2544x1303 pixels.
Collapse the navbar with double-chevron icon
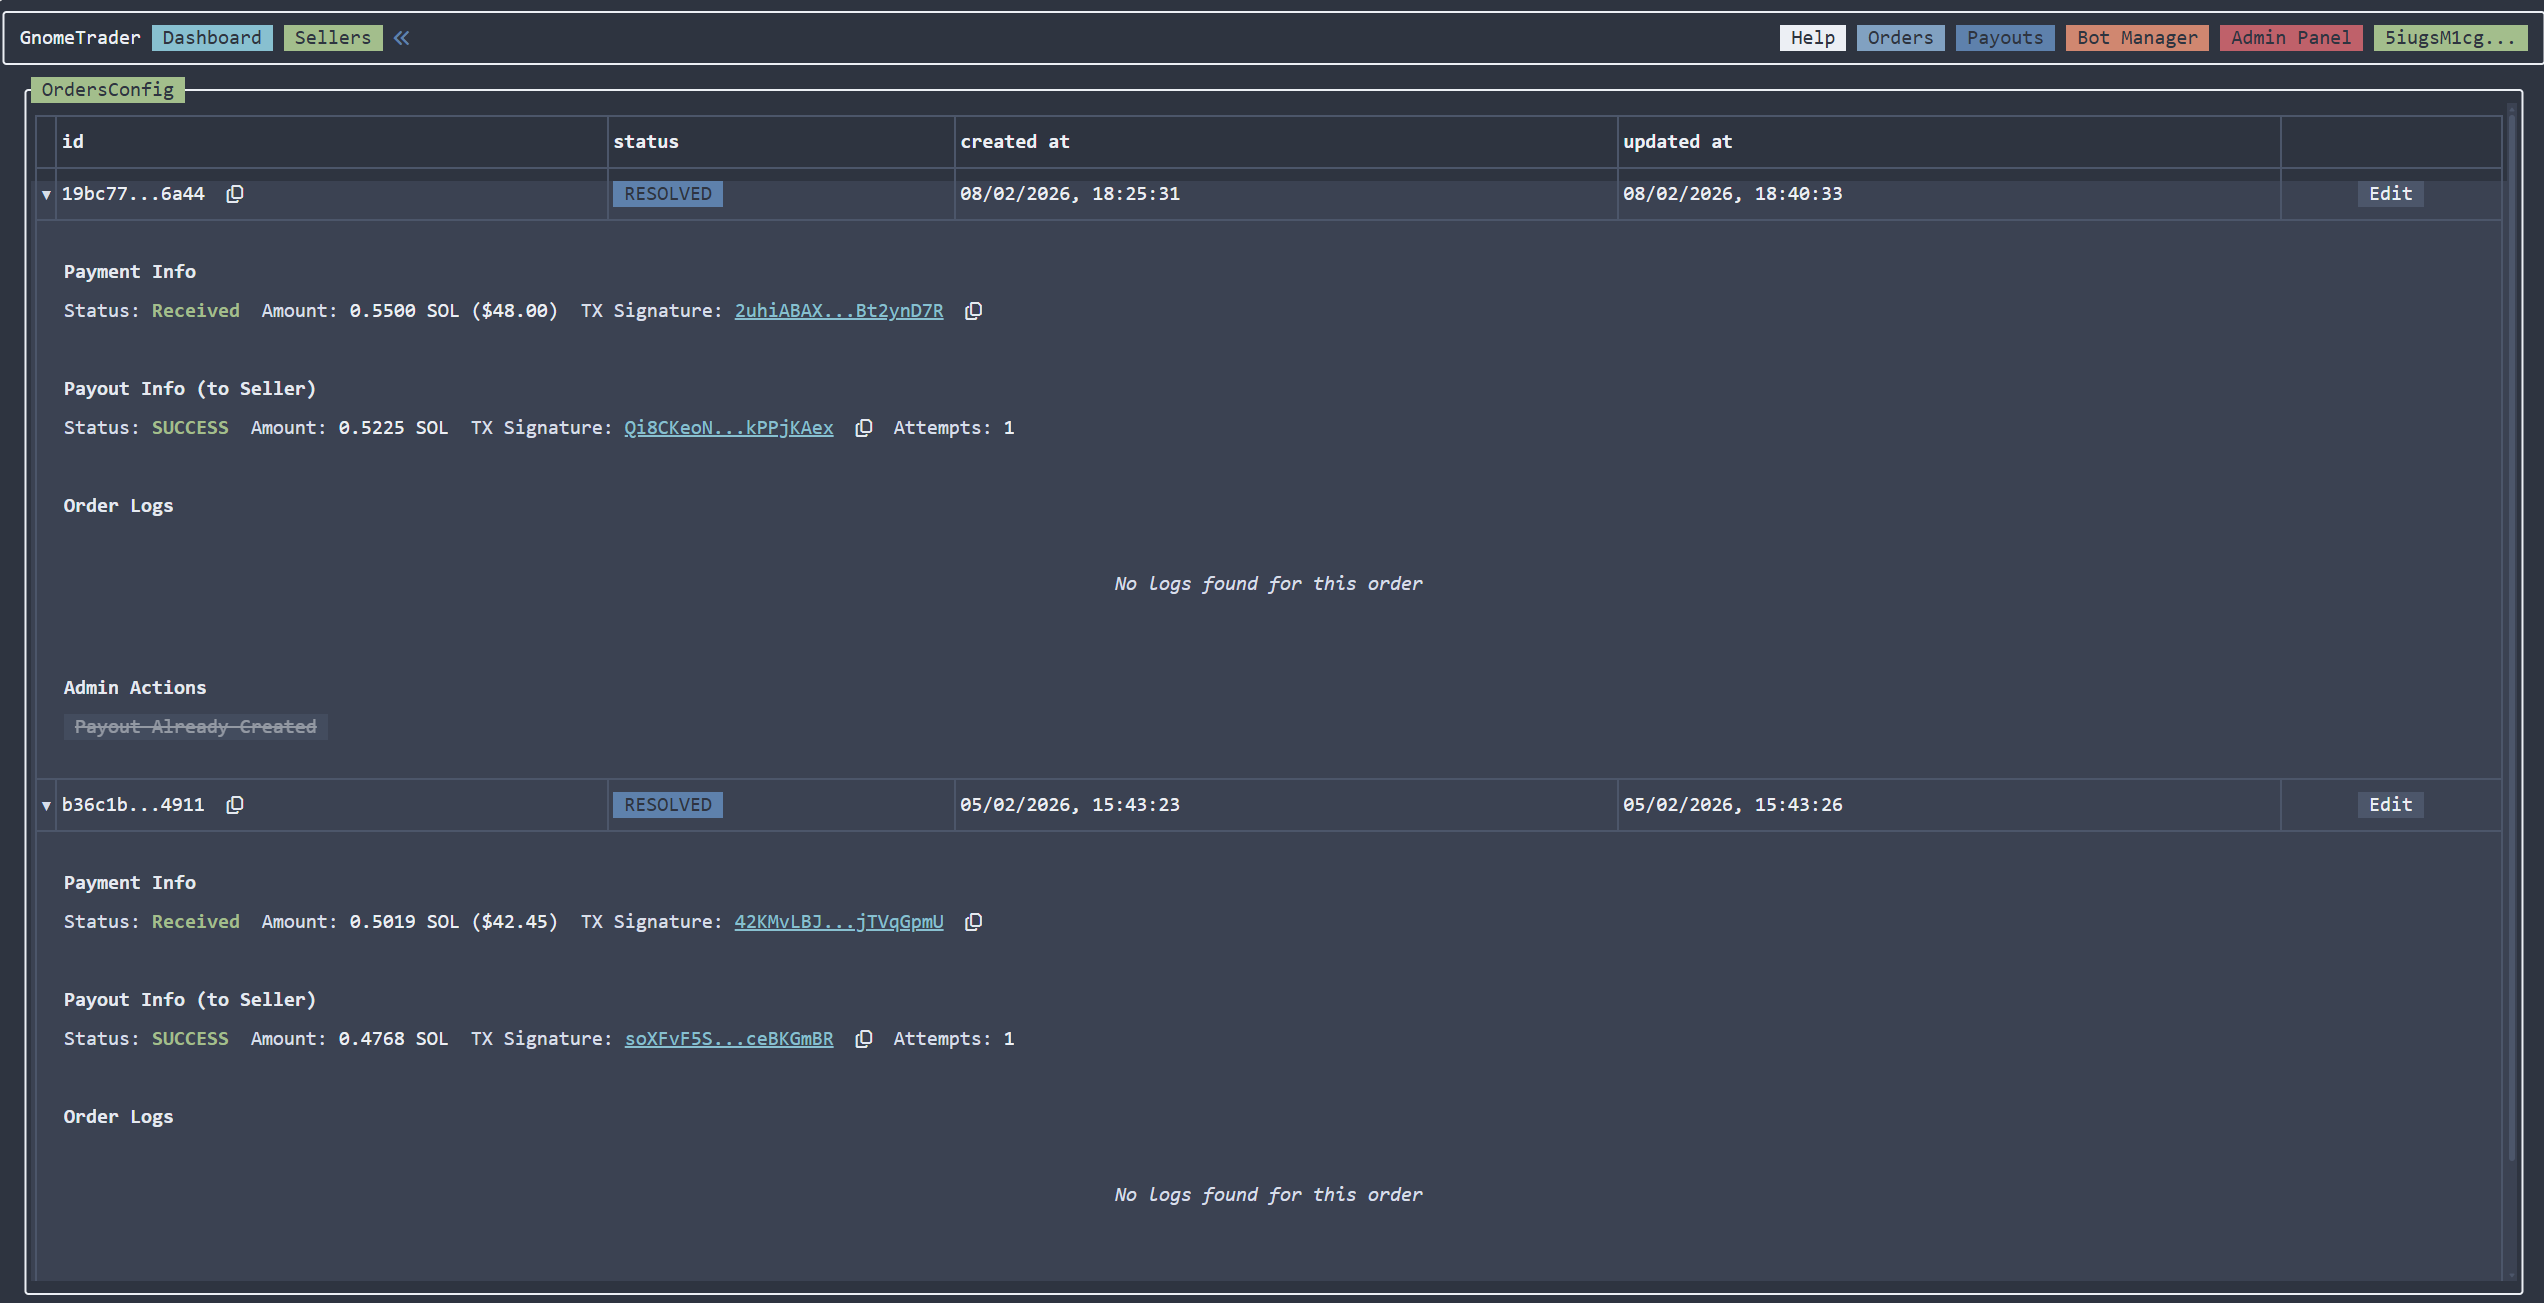pos(401,38)
